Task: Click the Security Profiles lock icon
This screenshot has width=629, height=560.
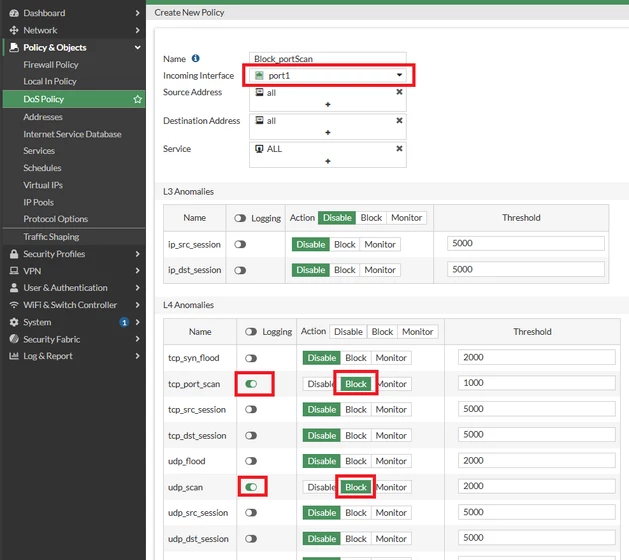Action: point(14,254)
